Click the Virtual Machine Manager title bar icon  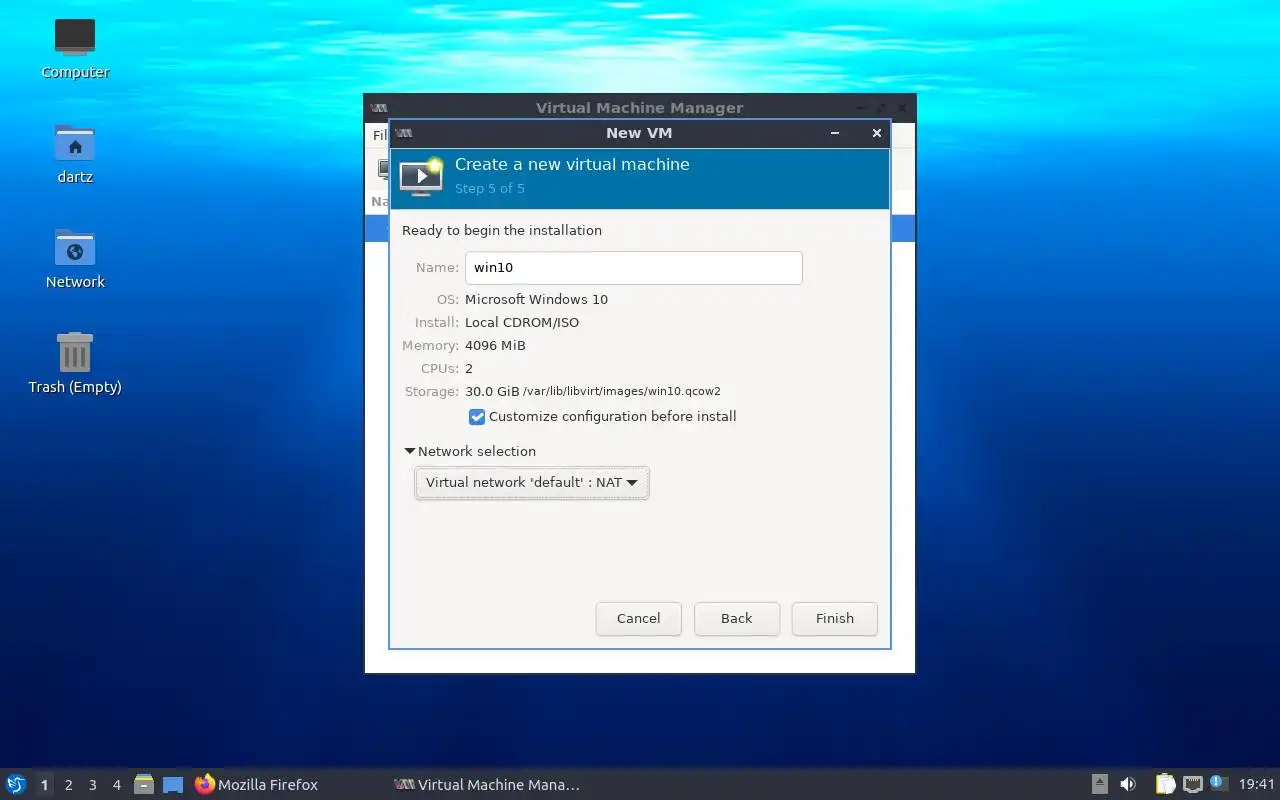pyautogui.click(x=379, y=108)
